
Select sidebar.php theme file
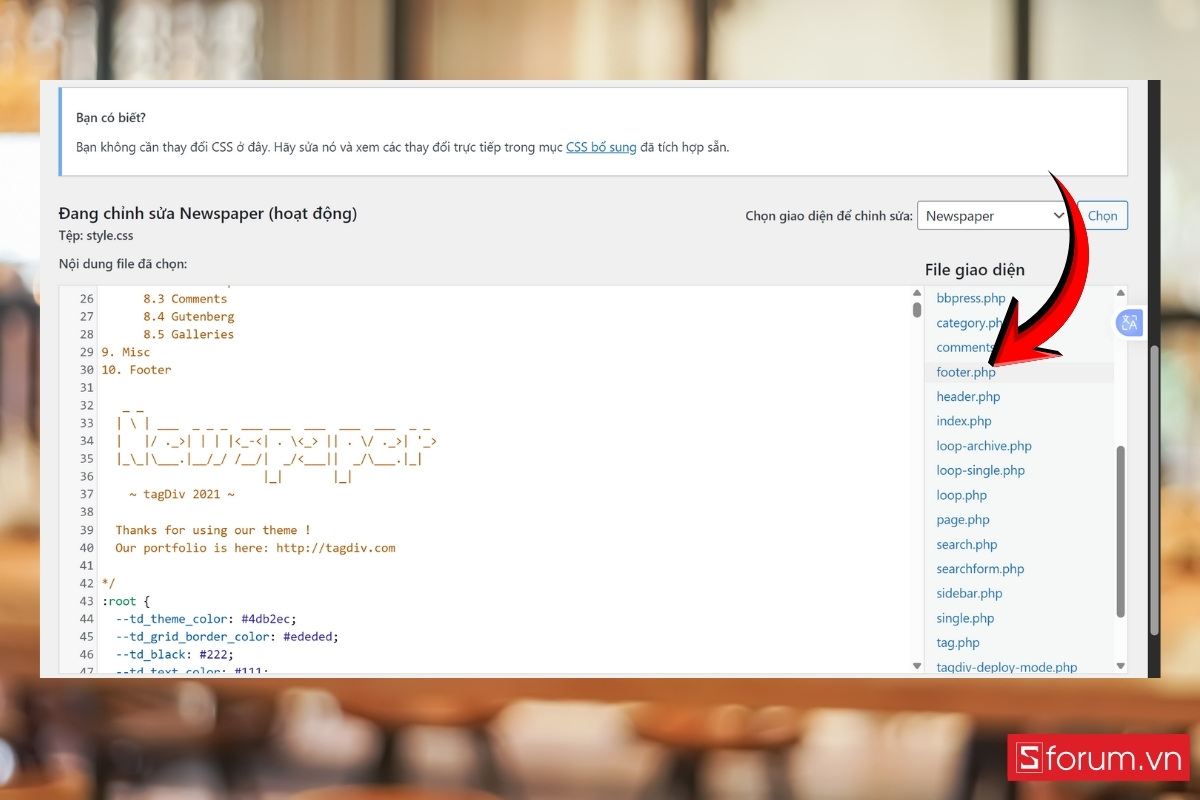coord(968,593)
